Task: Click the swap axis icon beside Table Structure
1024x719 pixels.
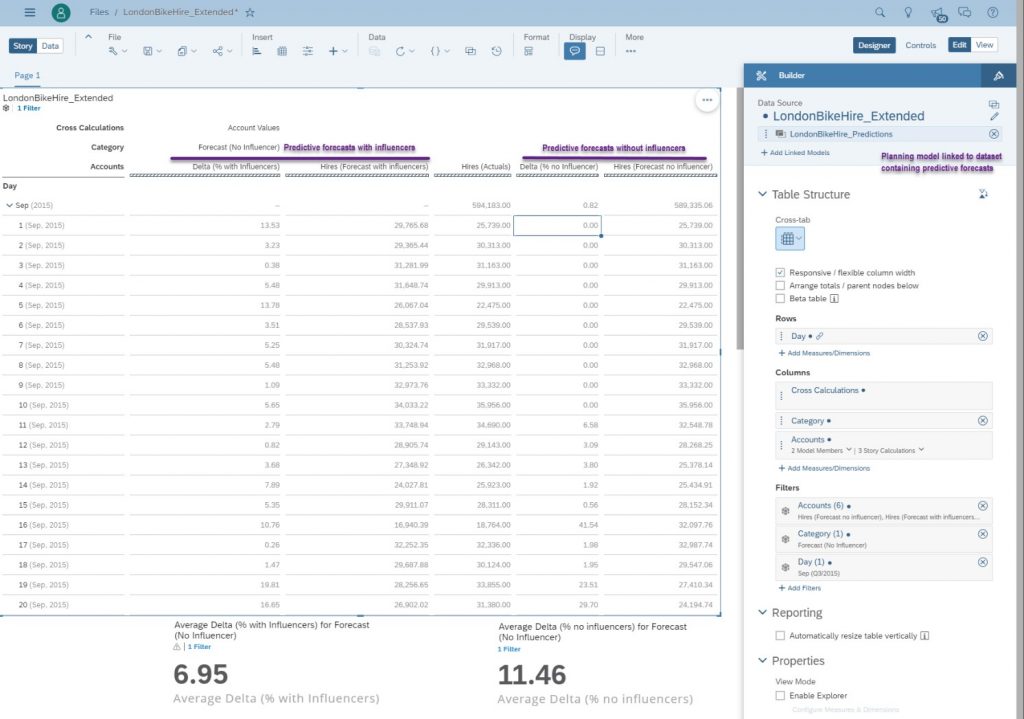Action: pyautogui.click(x=983, y=194)
